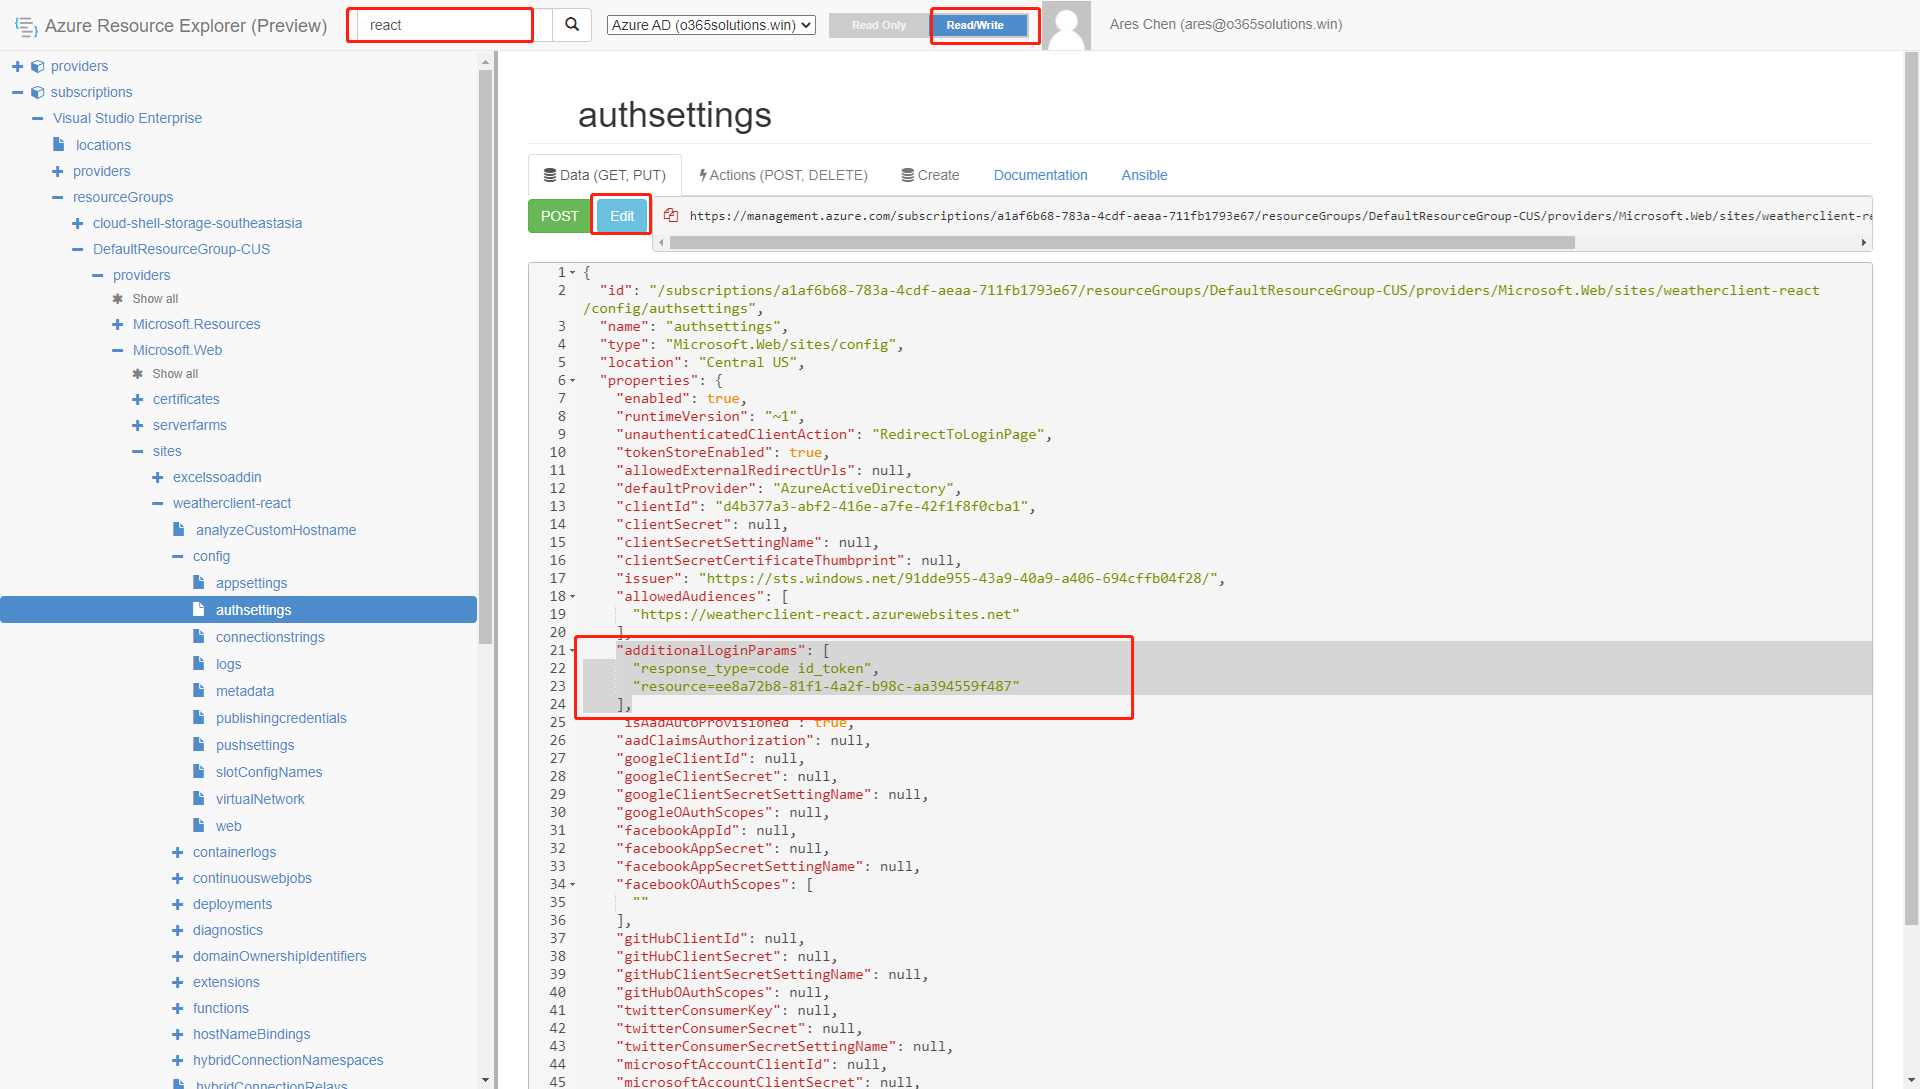Screen dimensions: 1920x1089
Task: Open the diagnostics tree item
Action: click(228, 930)
